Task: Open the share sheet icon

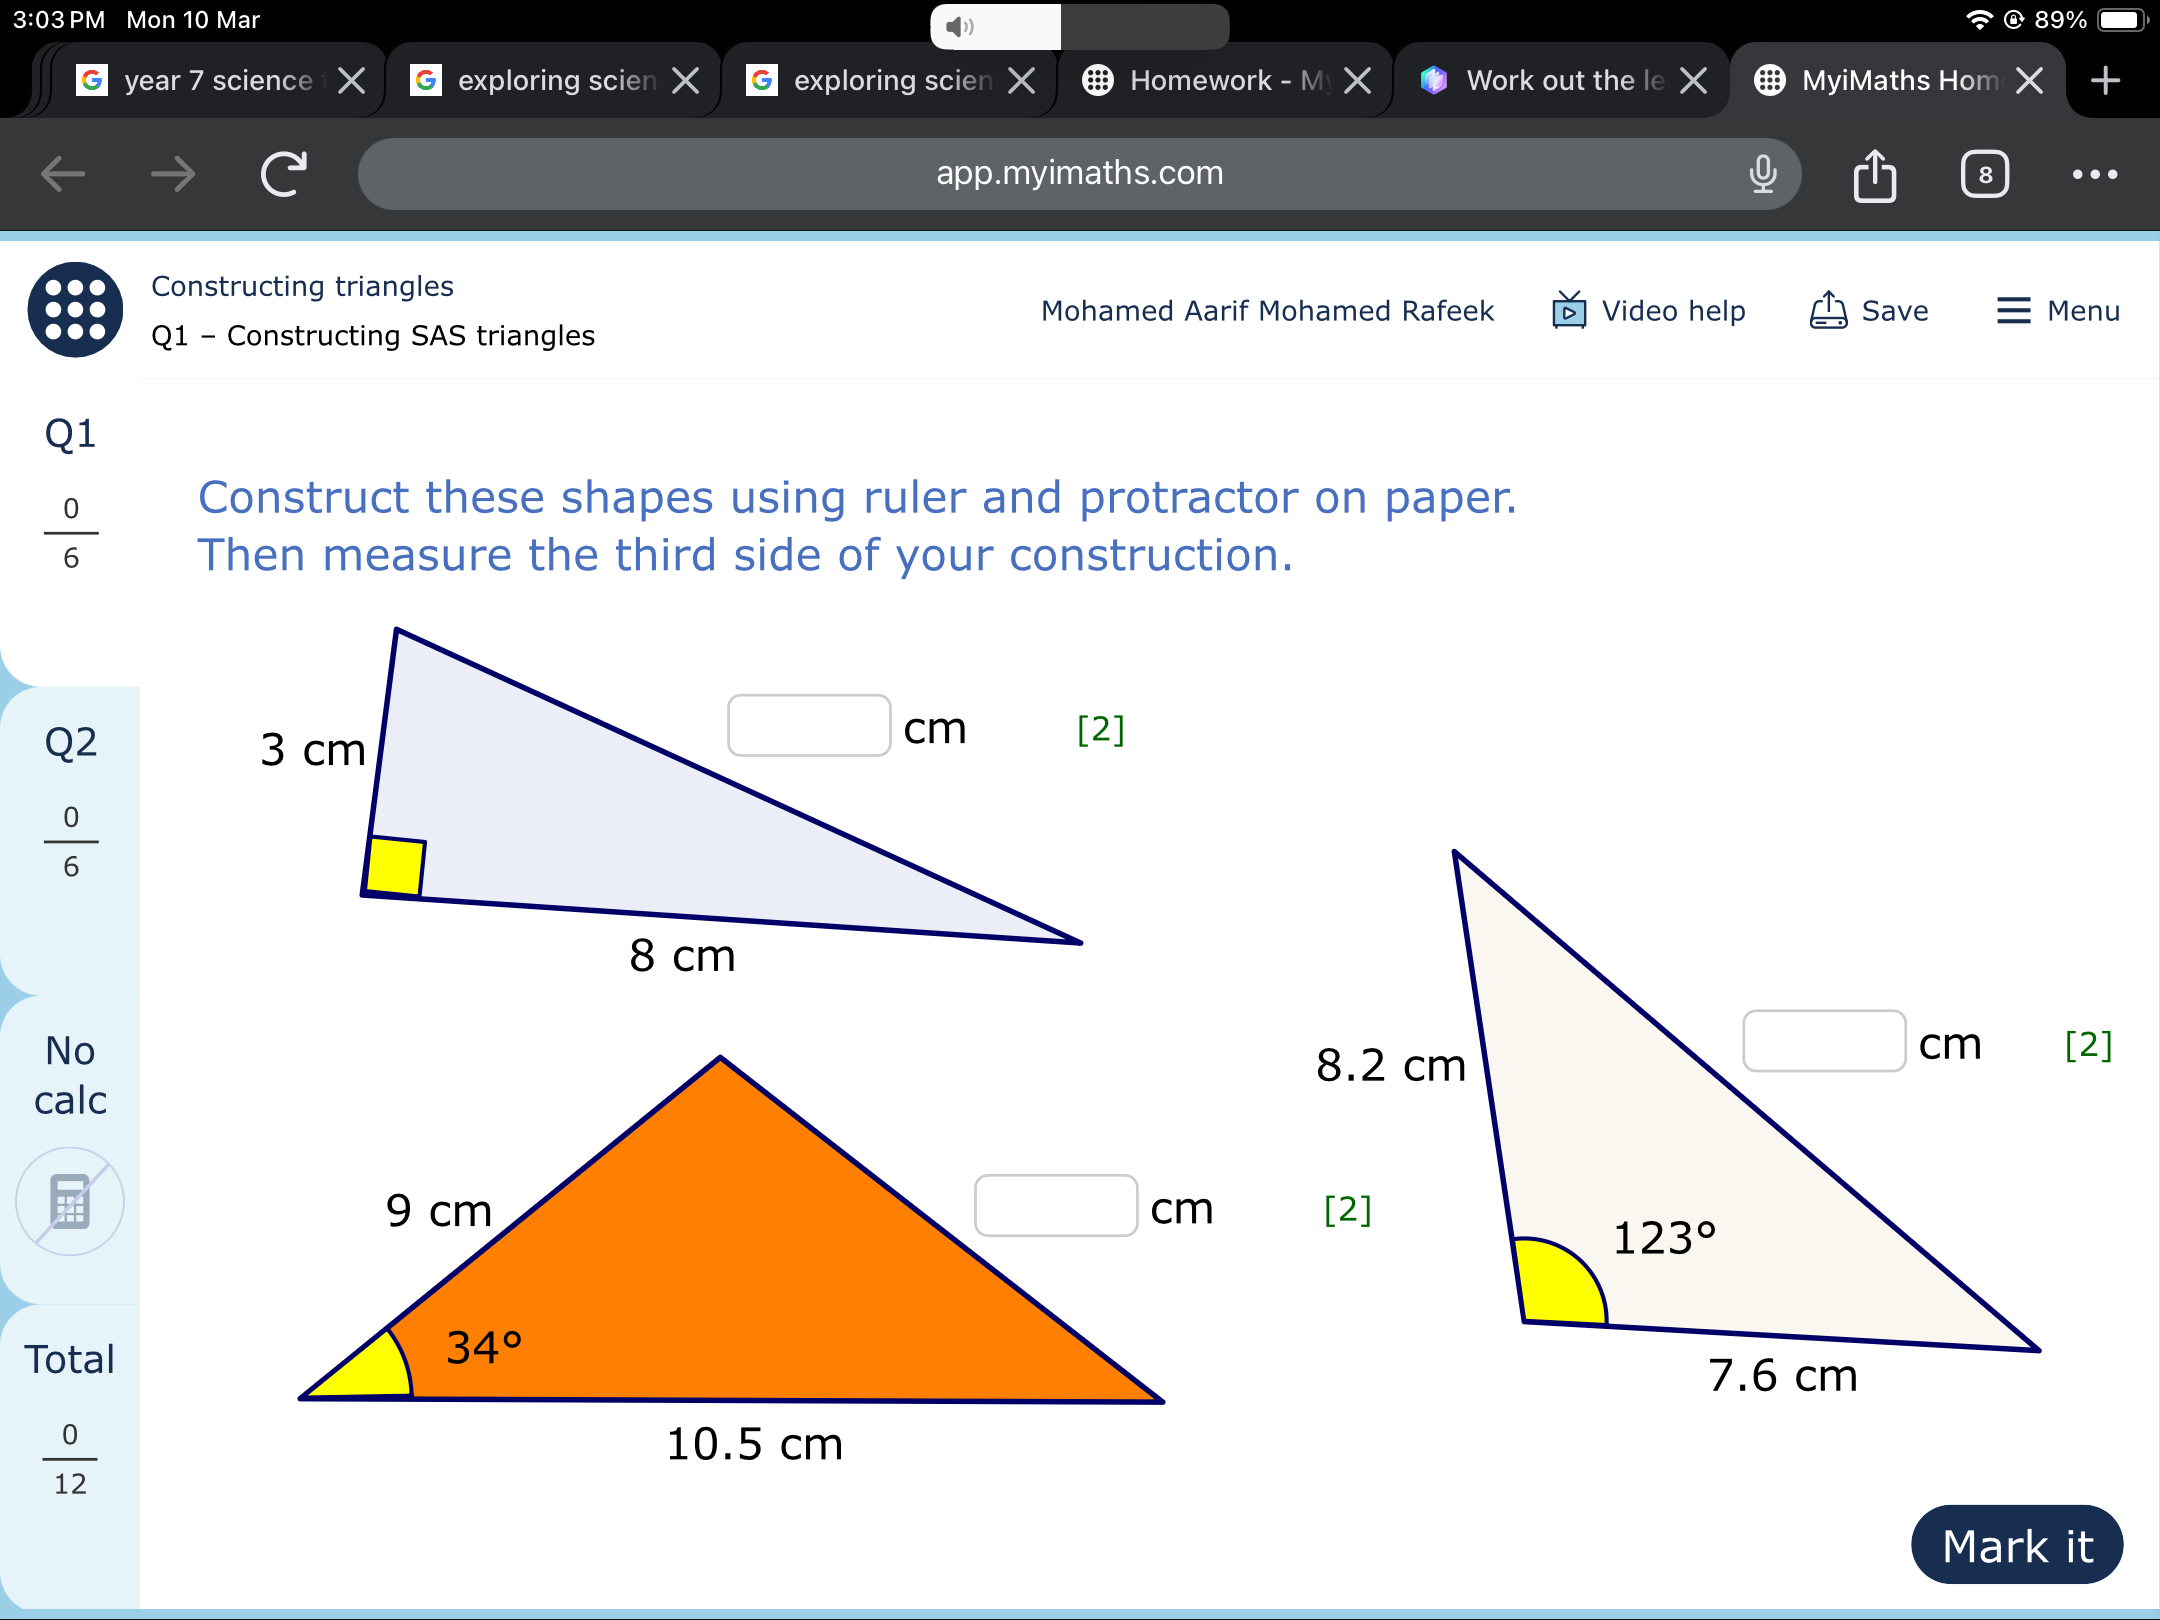Action: click(x=1875, y=173)
